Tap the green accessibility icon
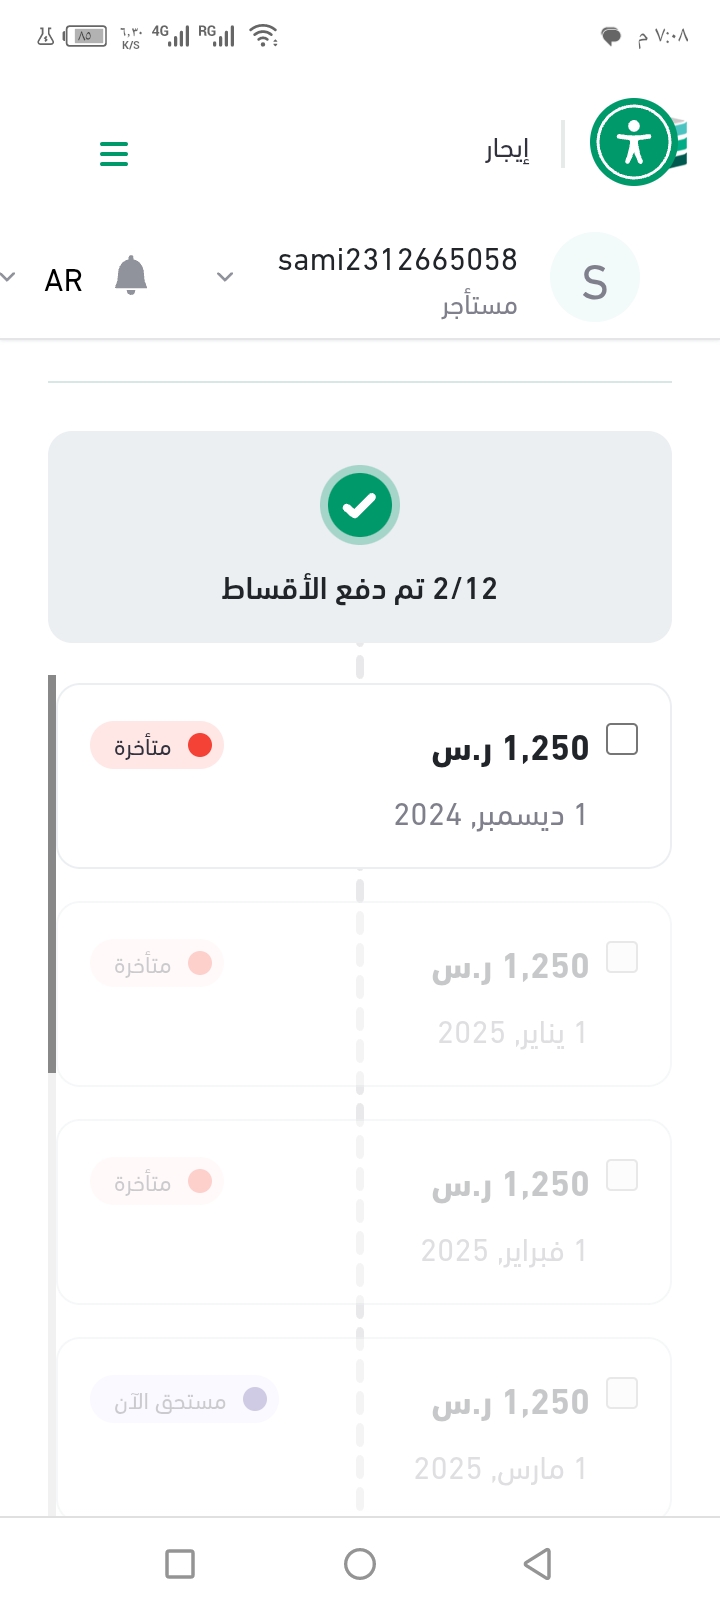 (x=634, y=143)
